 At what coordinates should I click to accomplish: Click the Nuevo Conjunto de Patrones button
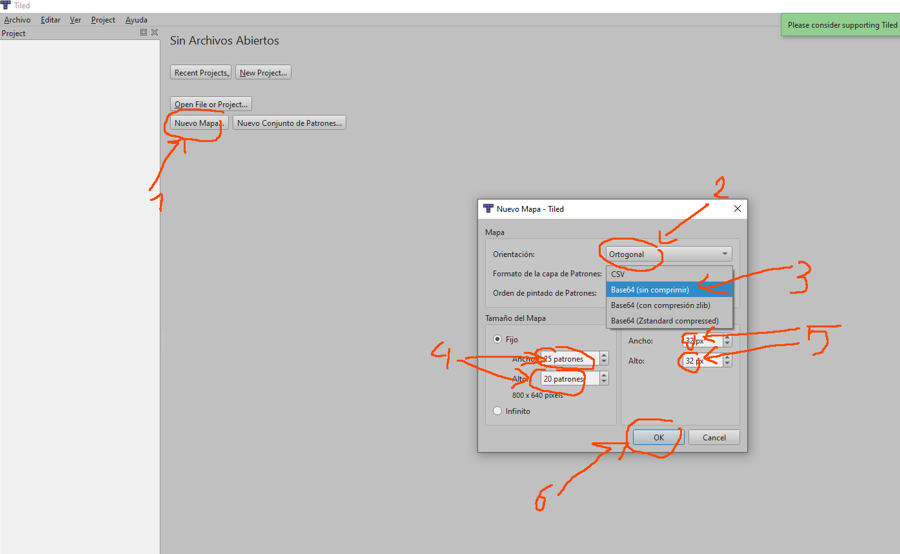pyautogui.click(x=289, y=123)
